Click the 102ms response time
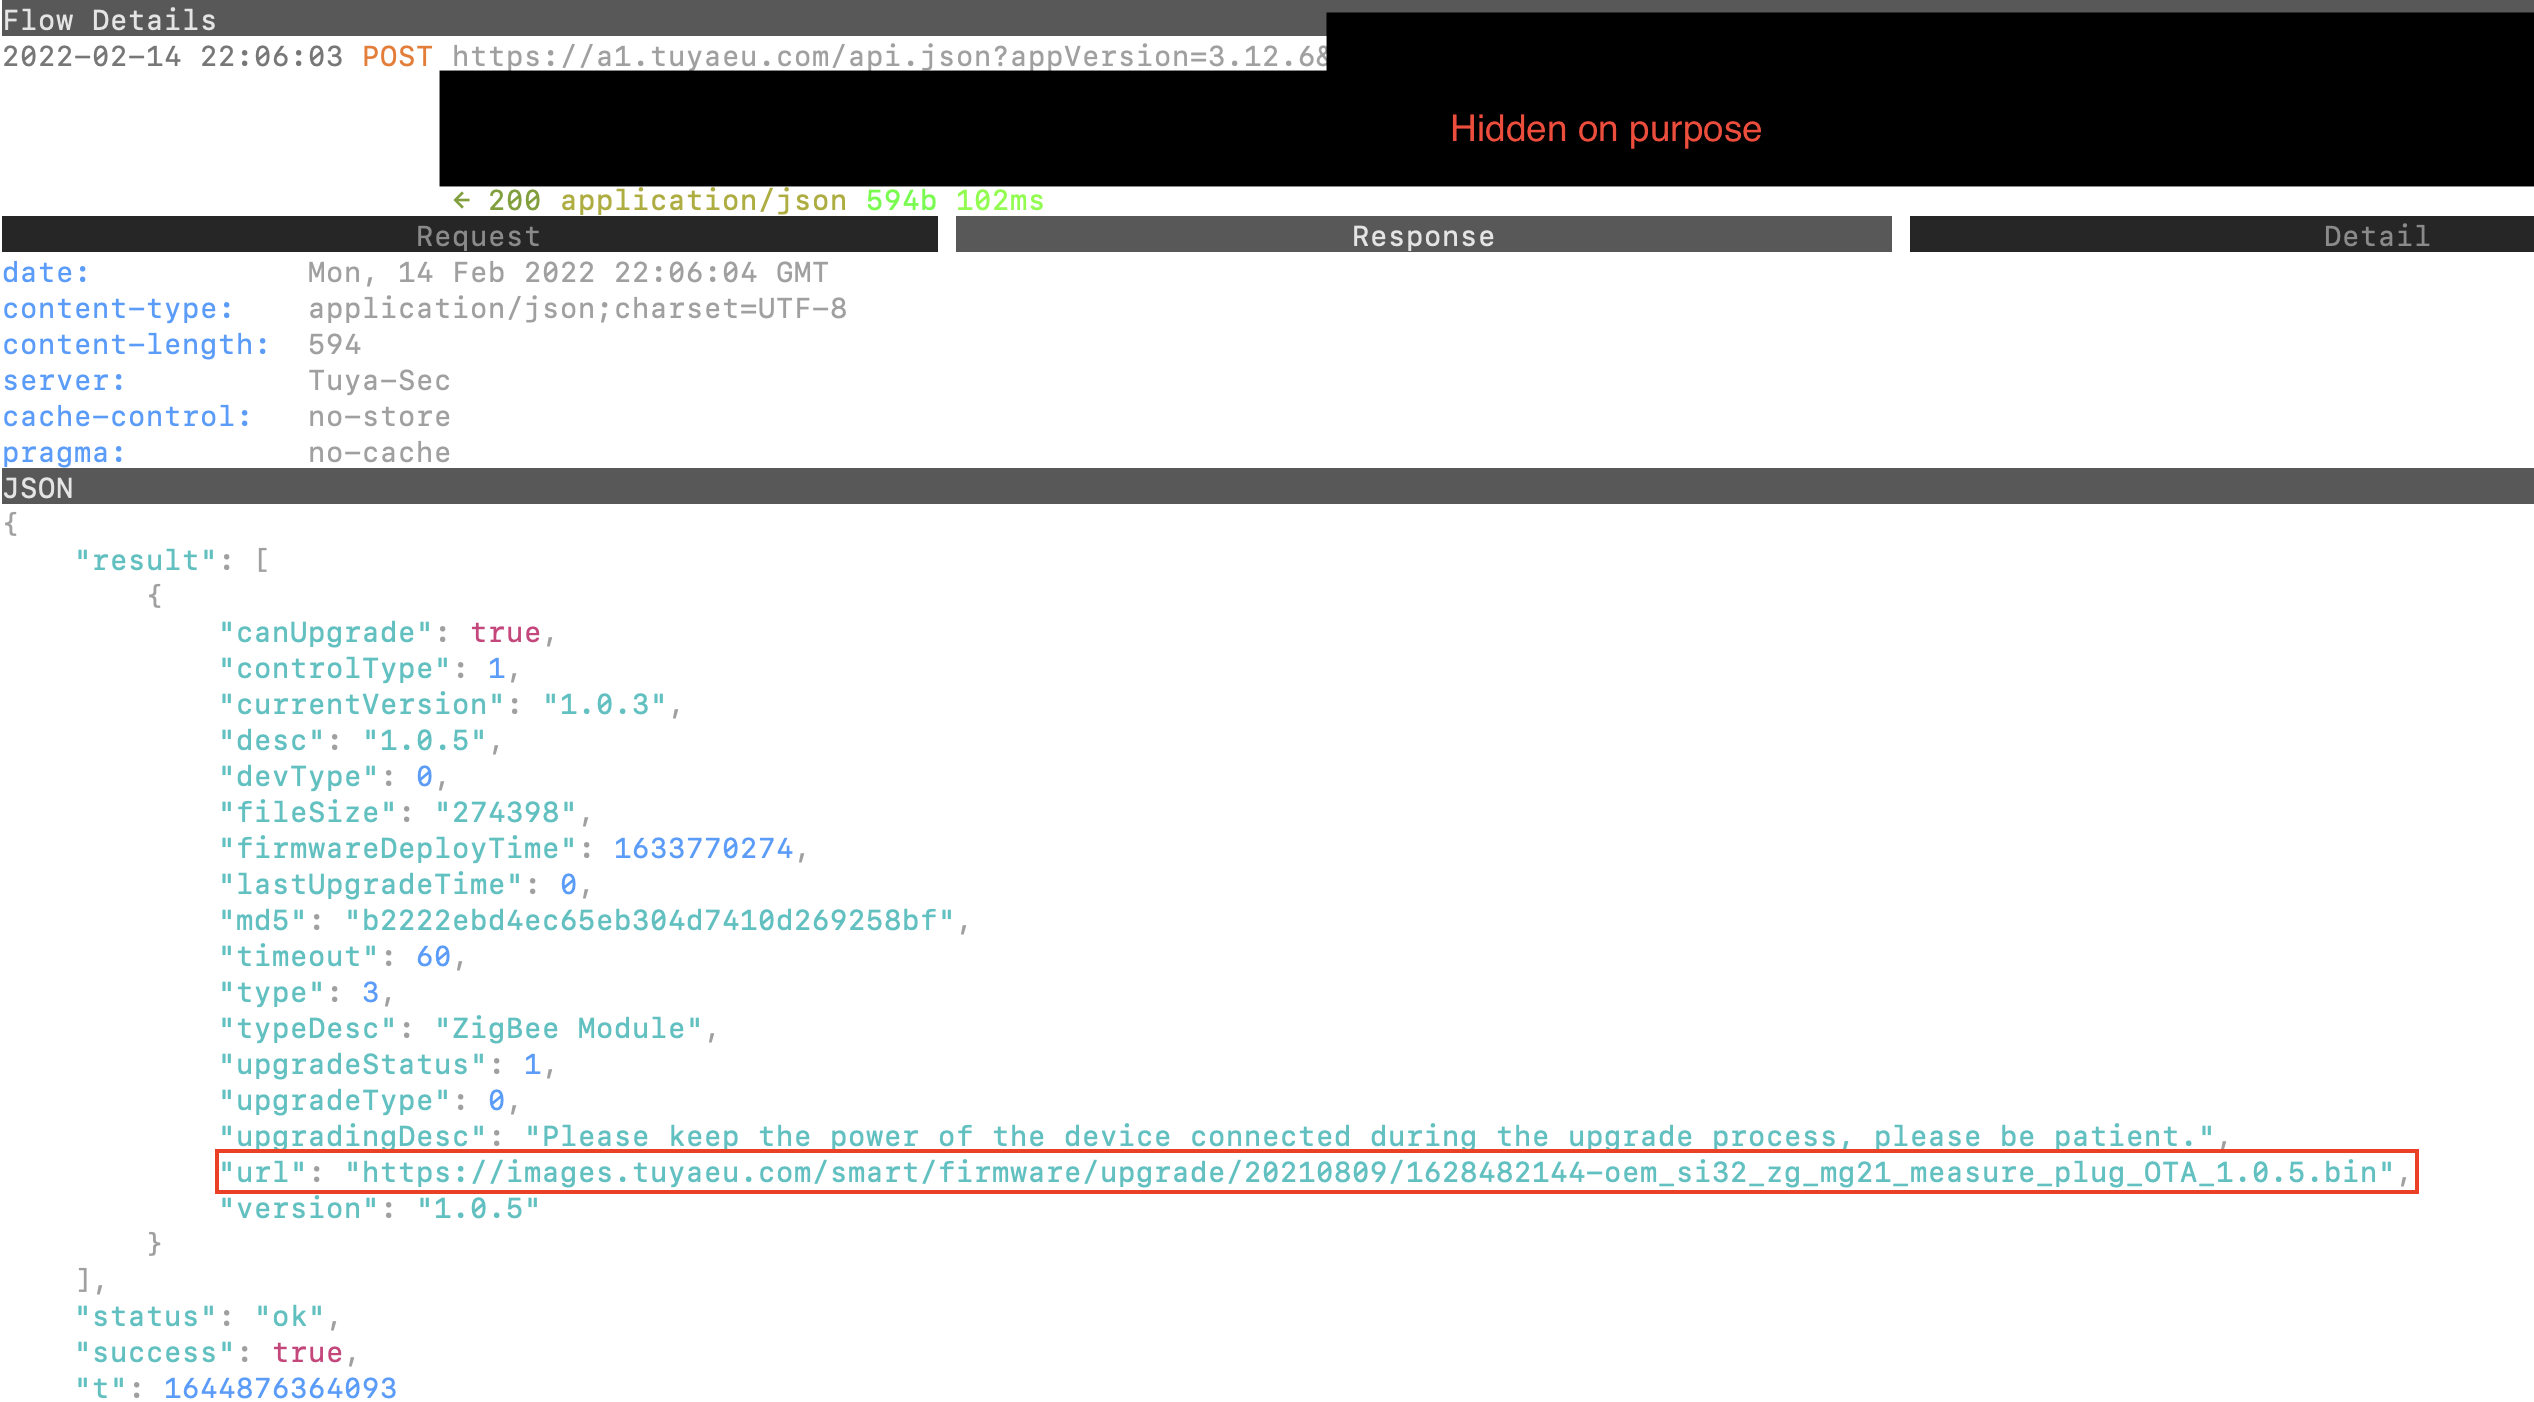 click(x=1000, y=200)
